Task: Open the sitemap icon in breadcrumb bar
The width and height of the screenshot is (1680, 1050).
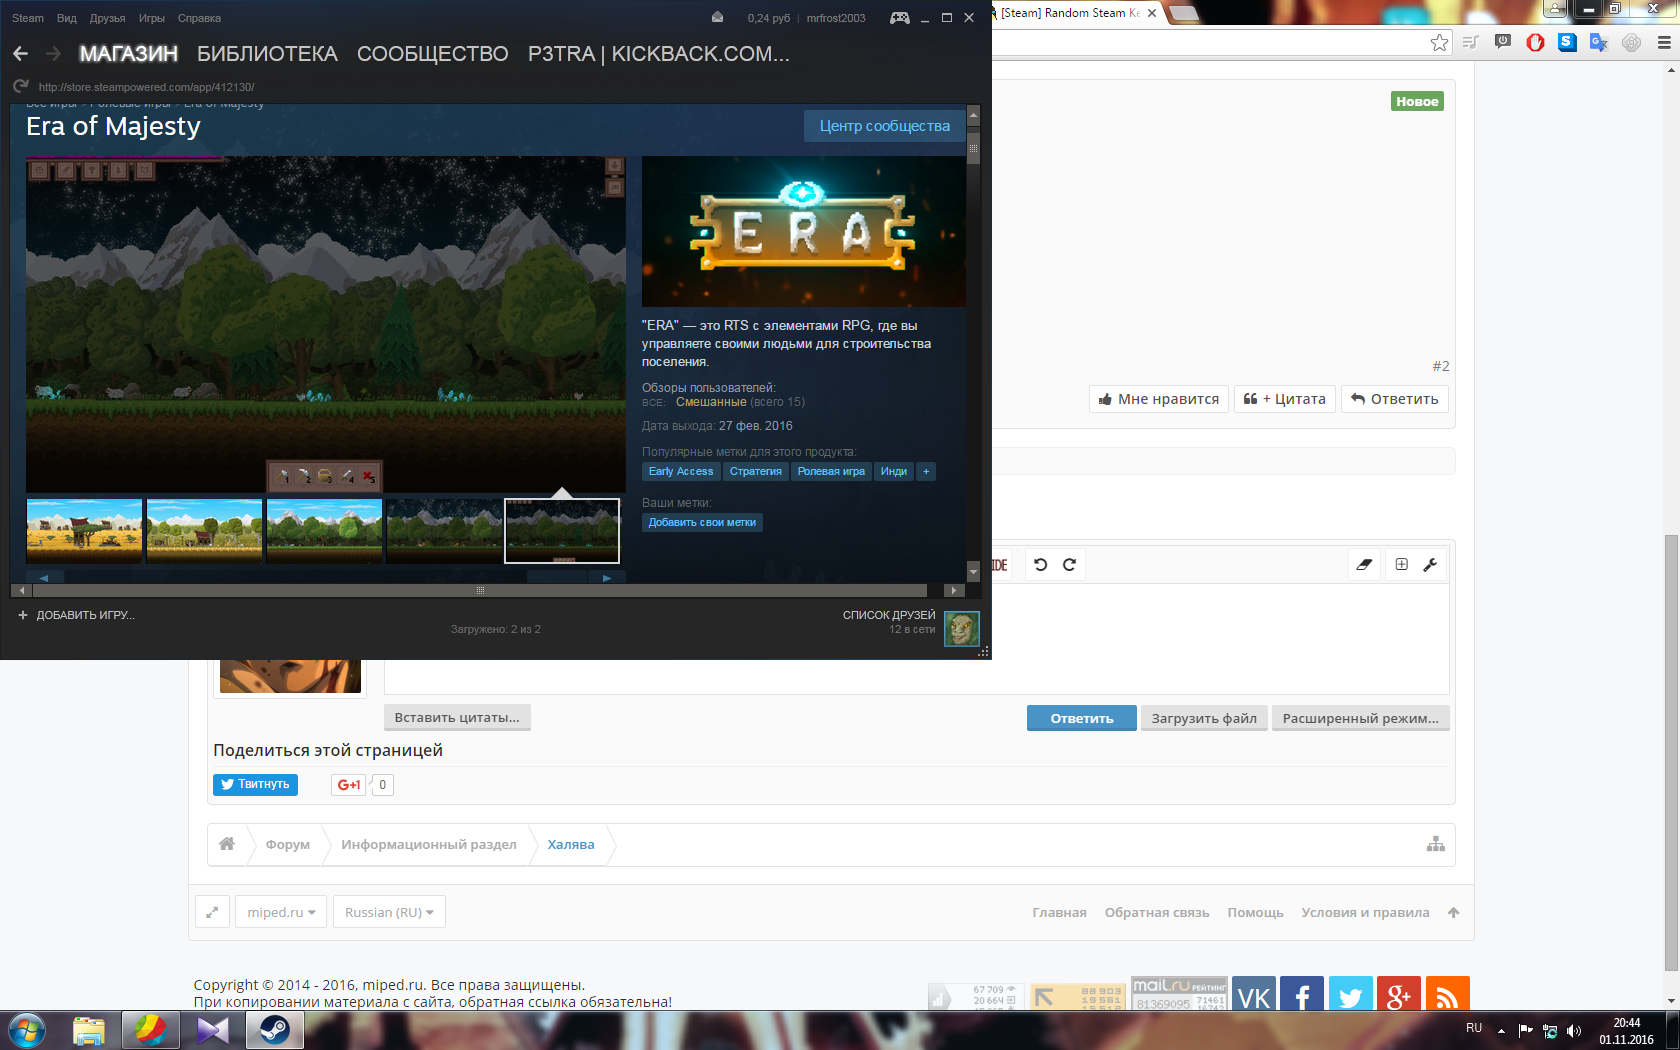Action: coord(1436,844)
